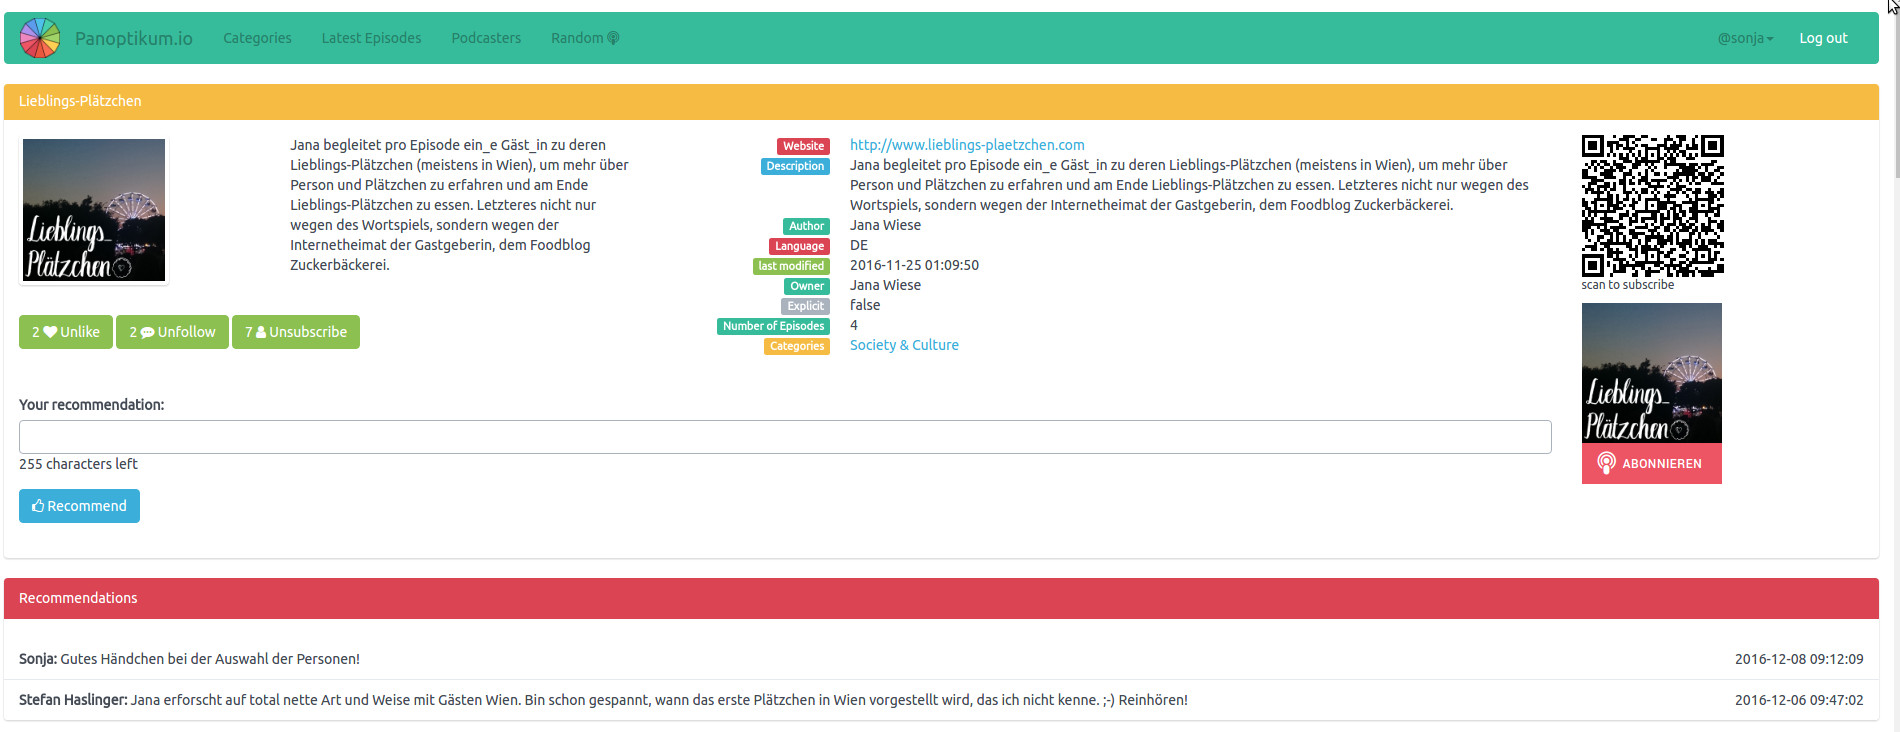The width and height of the screenshot is (1900, 732).
Task: Click the Website label badge
Action: pyautogui.click(x=803, y=146)
